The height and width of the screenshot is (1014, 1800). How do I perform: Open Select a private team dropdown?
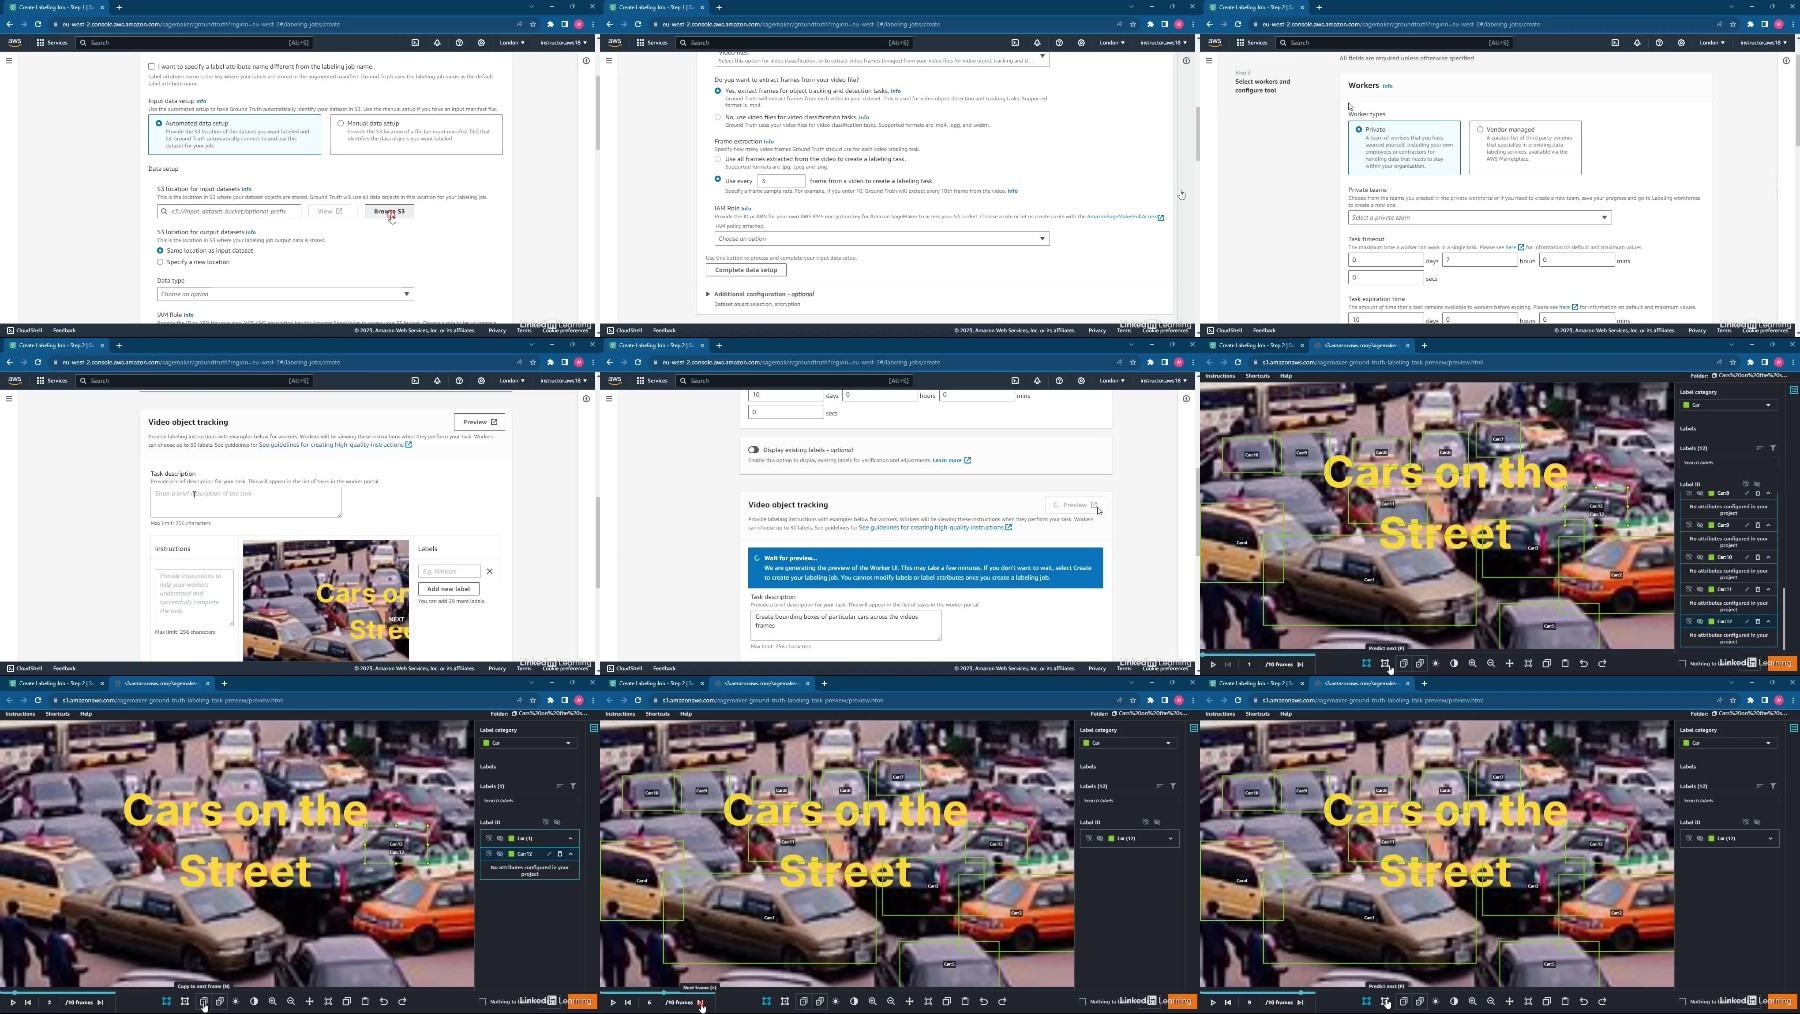point(1479,217)
